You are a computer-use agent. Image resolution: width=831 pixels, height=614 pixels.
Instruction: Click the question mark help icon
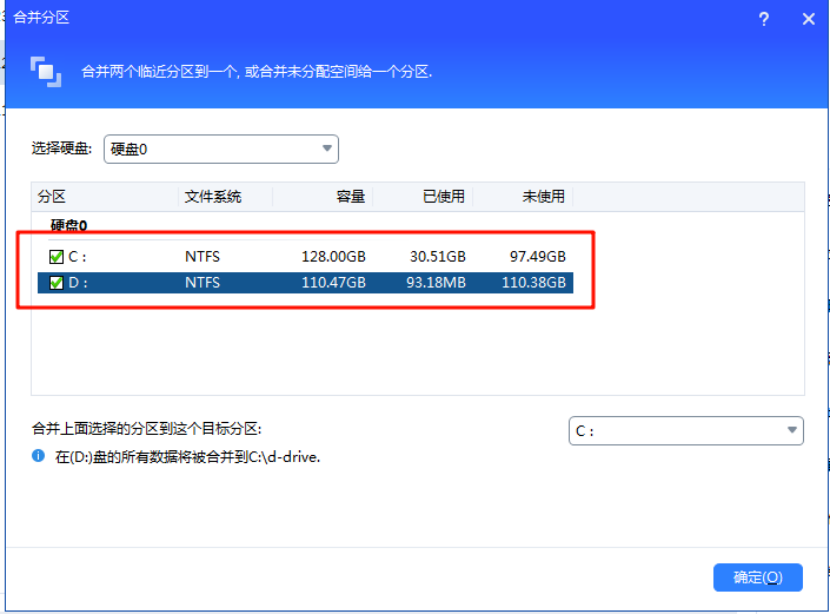coord(764,19)
